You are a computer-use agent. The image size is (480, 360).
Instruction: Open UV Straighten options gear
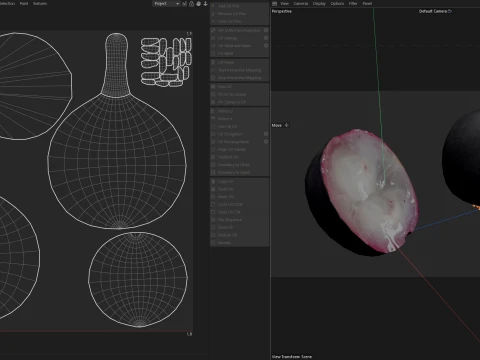point(266,134)
